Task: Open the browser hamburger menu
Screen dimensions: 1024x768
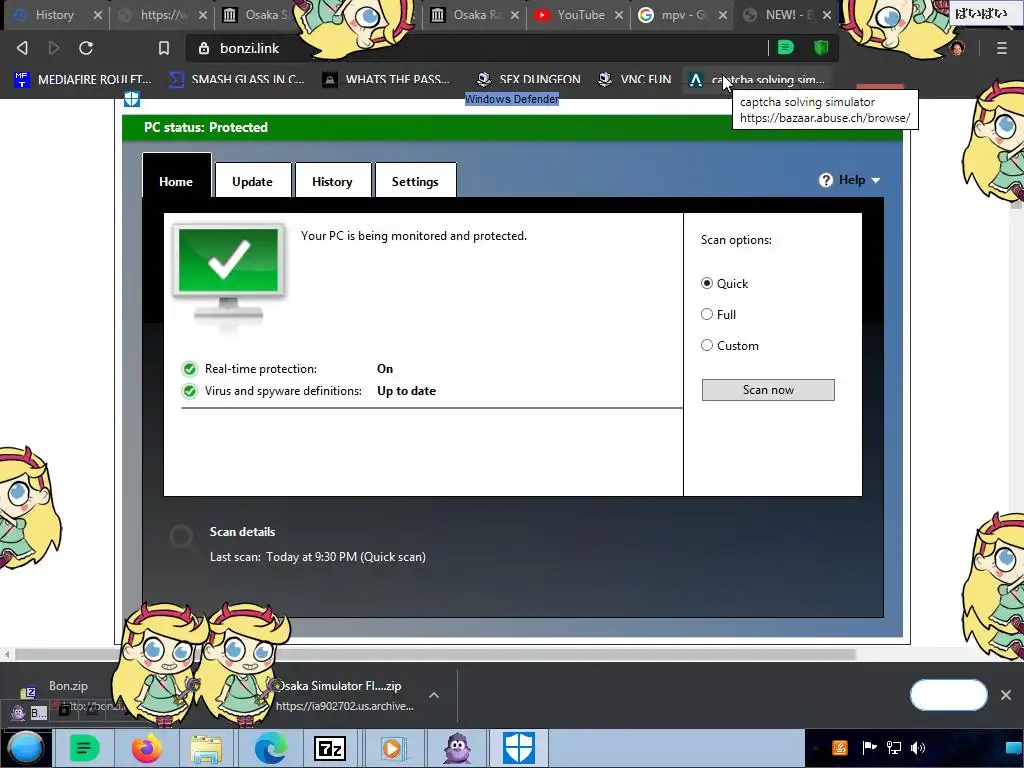Action: 1001,48
